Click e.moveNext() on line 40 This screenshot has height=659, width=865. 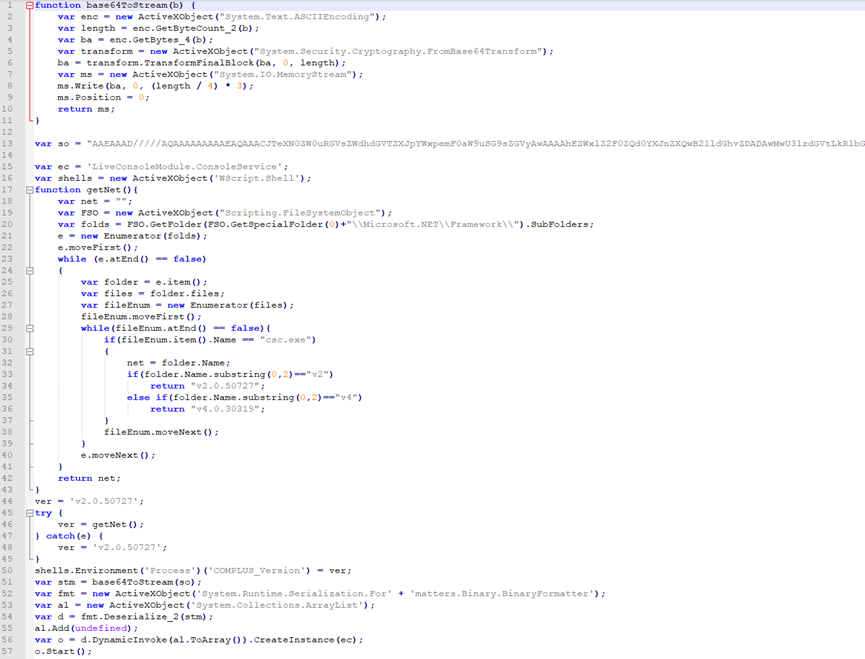(x=118, y=456)
